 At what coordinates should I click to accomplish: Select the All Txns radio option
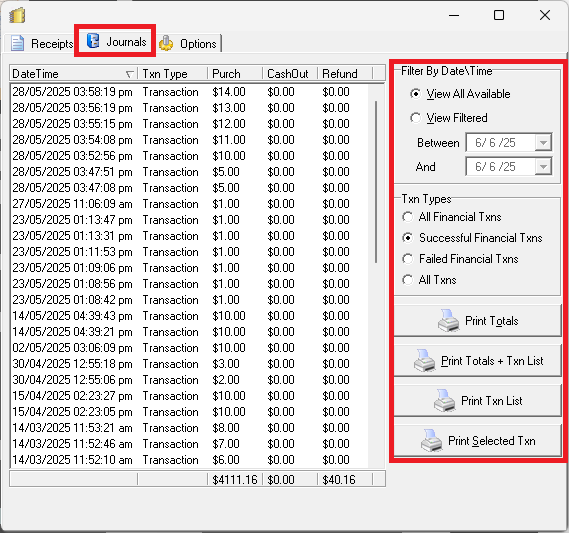click(407, 280)
